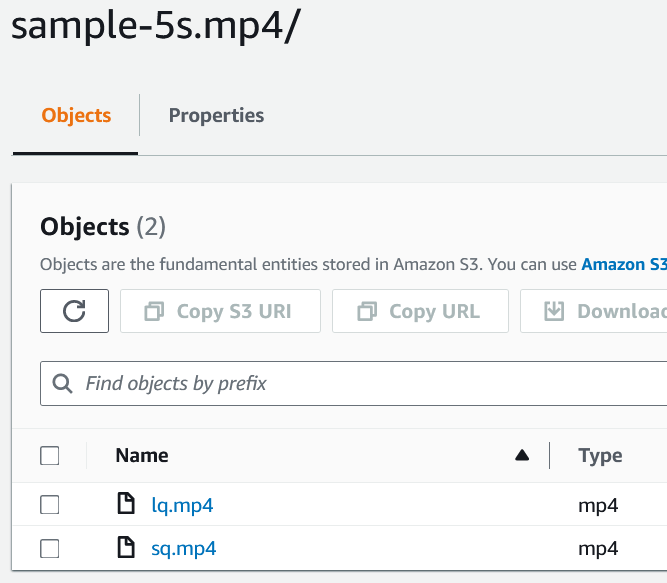The image size is (667, 583).
Task: Click the search magnifier icon
Action: (62, 383)
